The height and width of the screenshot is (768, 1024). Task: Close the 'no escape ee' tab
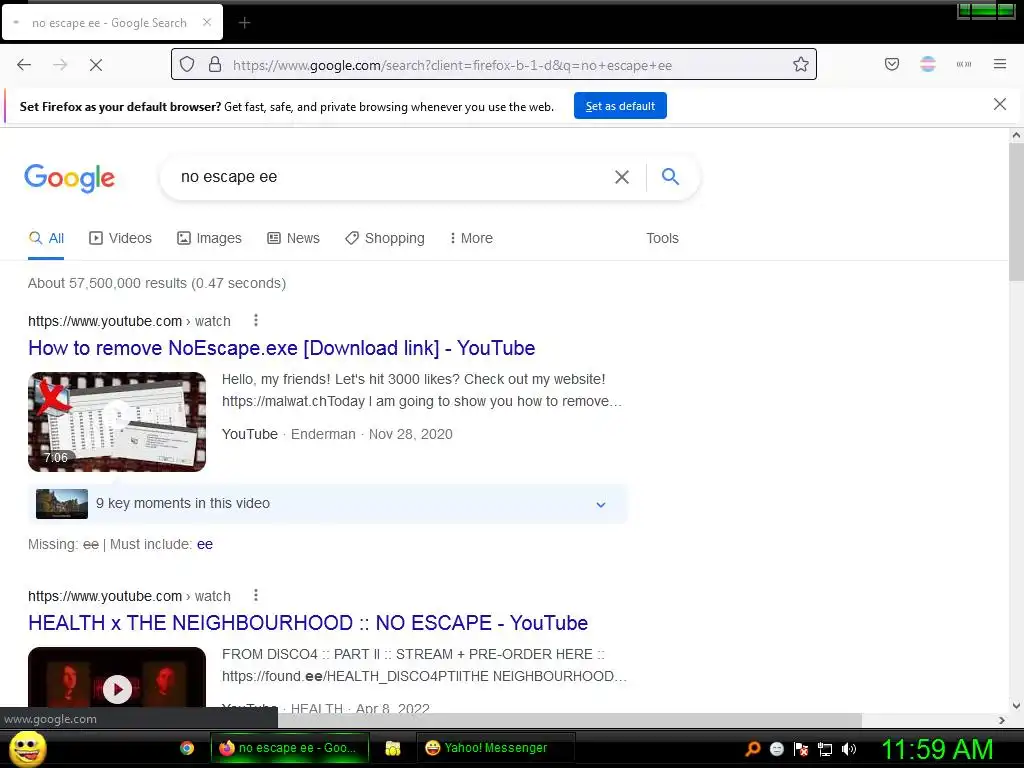[207, 22]
